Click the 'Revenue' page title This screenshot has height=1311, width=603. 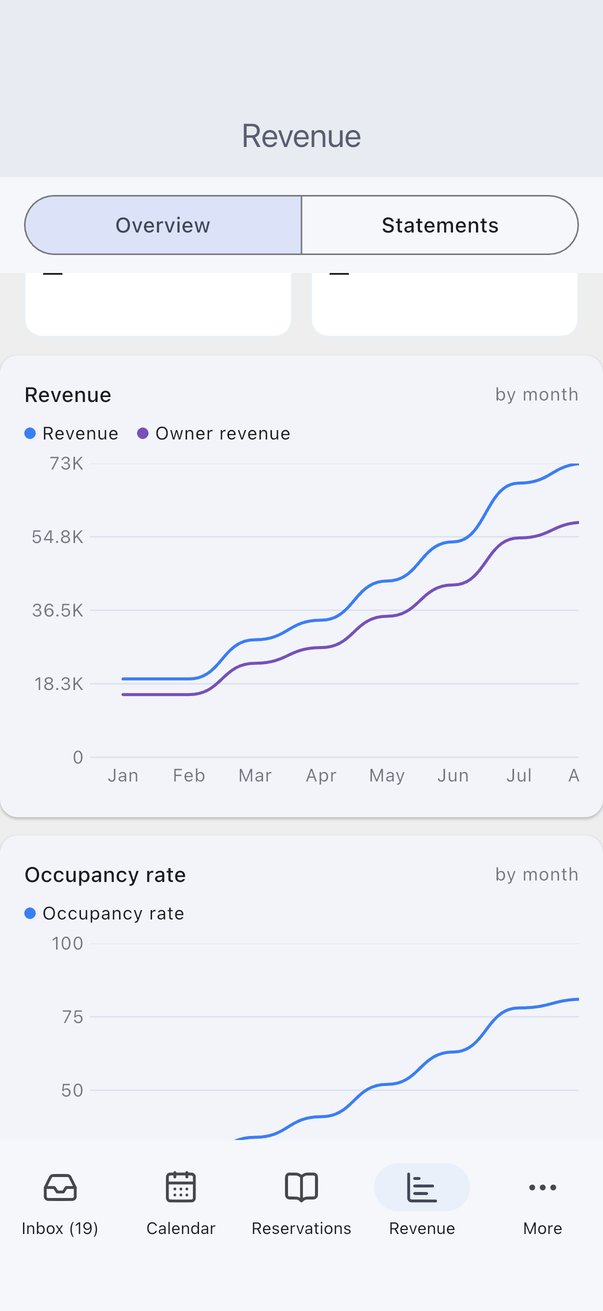pyautogui.click(x=301, y=136)
